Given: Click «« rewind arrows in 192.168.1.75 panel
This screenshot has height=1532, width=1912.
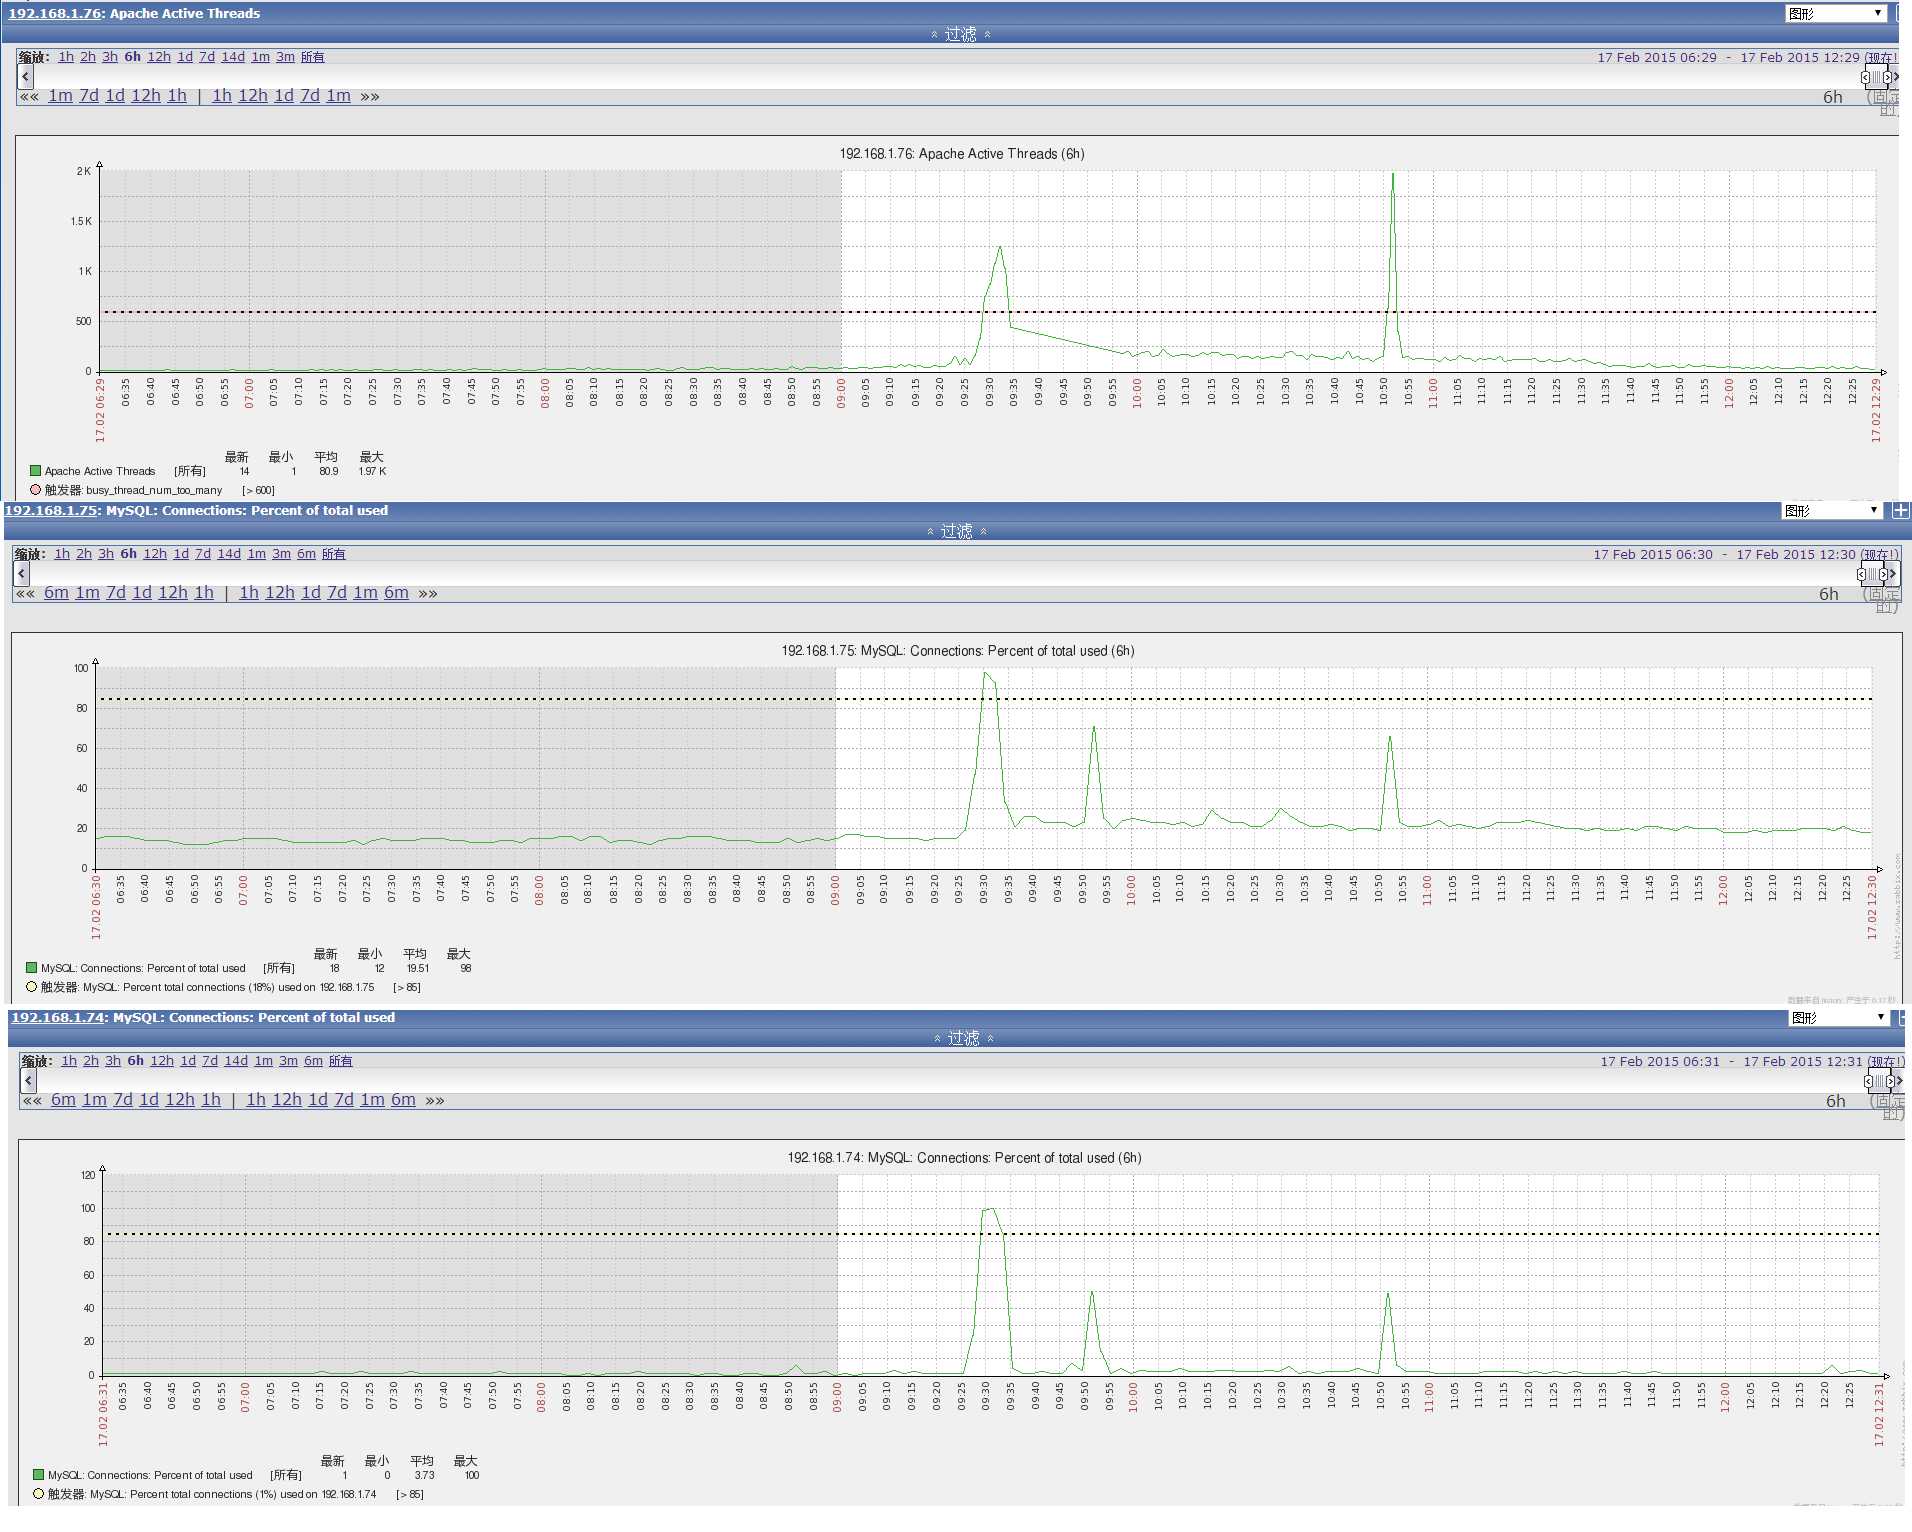Looking at the screenshot, I should tap(25, 594).
